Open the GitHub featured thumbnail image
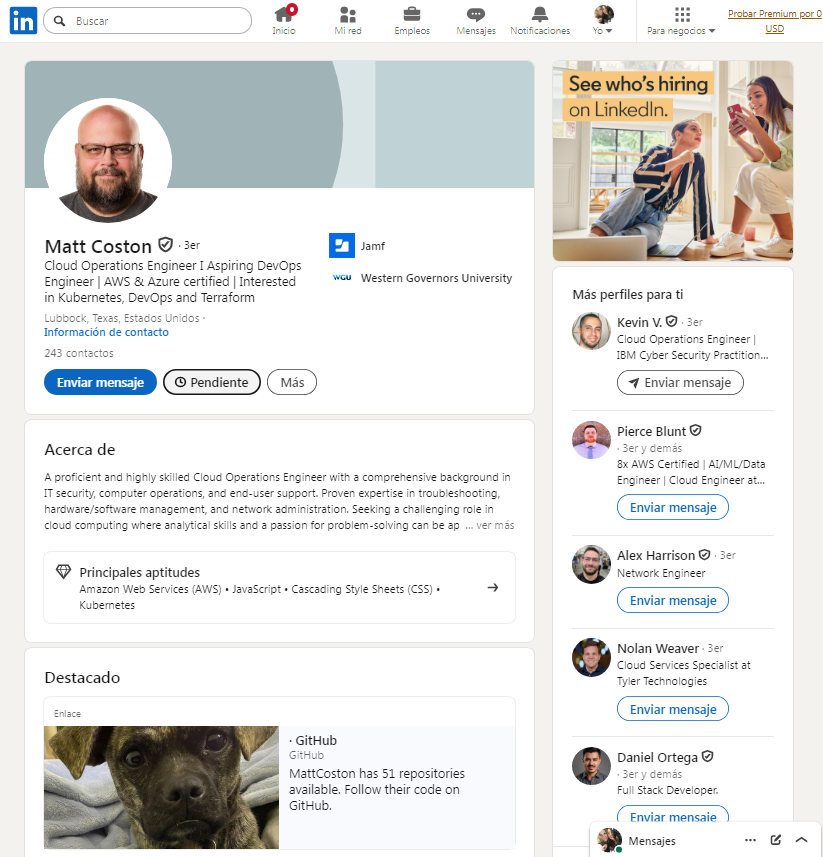Screen dimensions: 823x857 161,787
